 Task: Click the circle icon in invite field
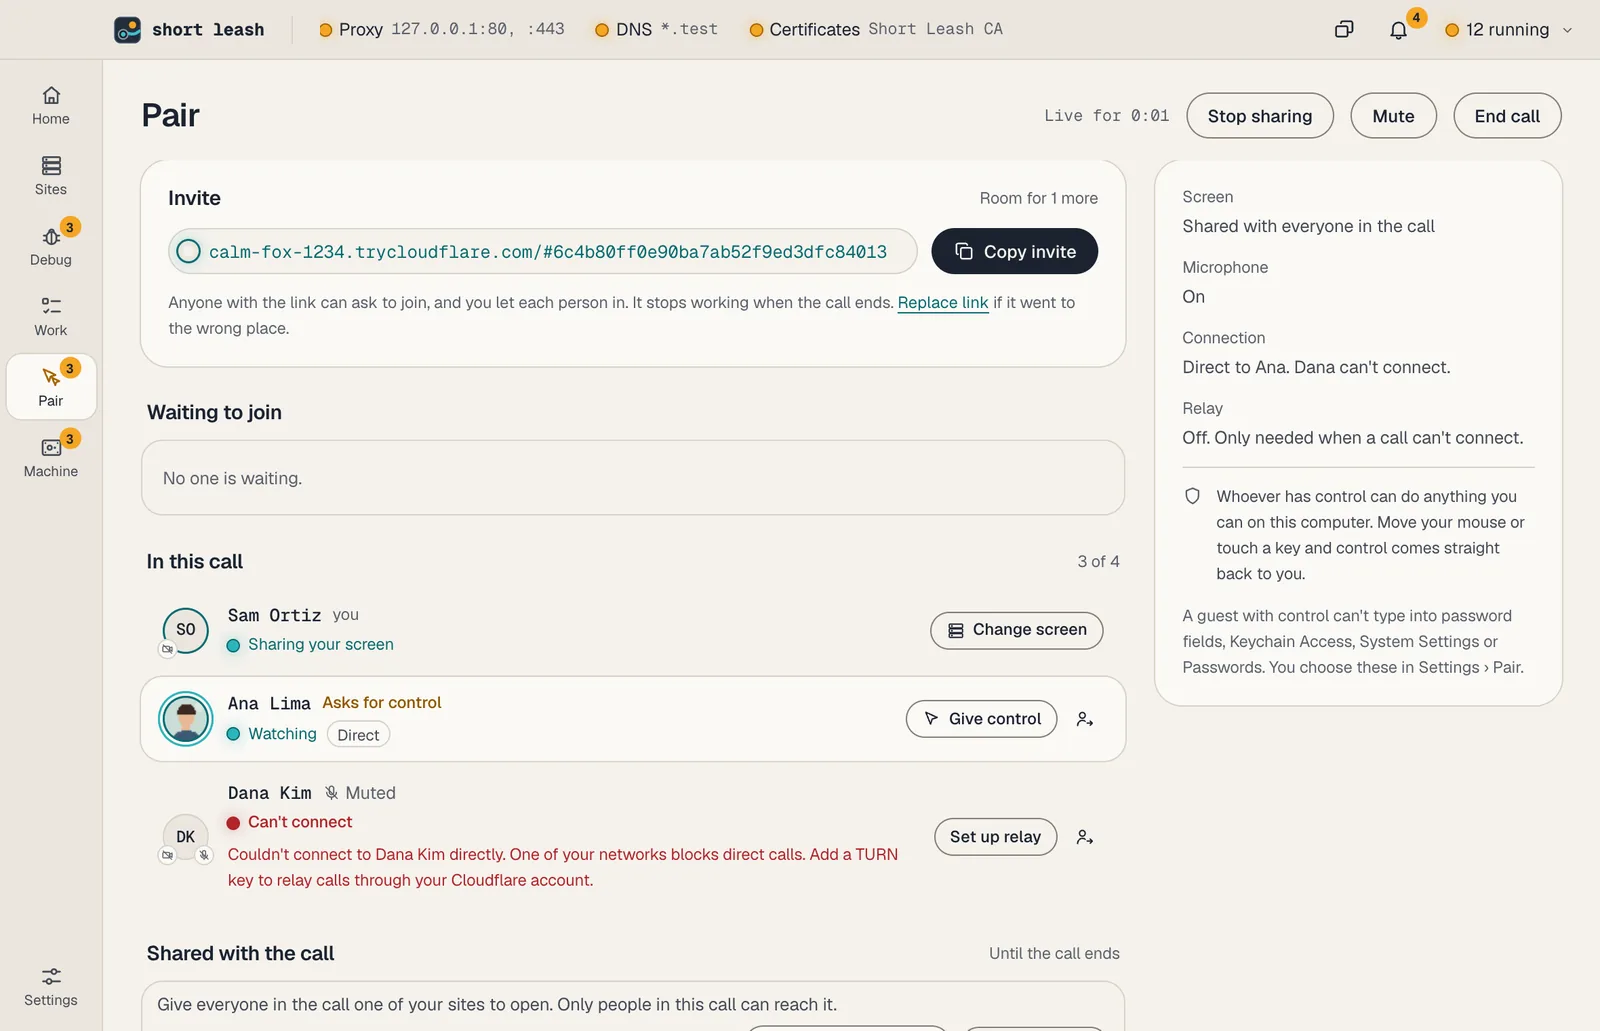click(x=188, y=252)
